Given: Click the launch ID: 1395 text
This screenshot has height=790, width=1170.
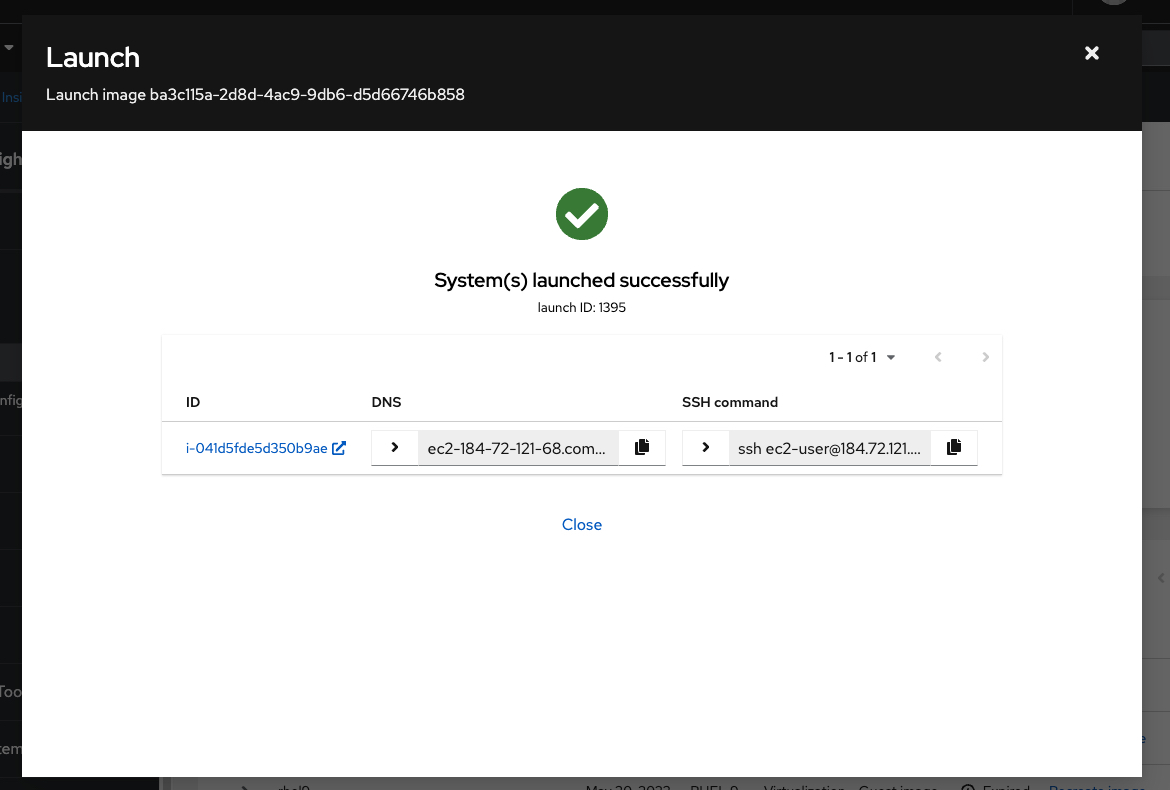Looking at the screenshot, I should [x=582, y=308].
